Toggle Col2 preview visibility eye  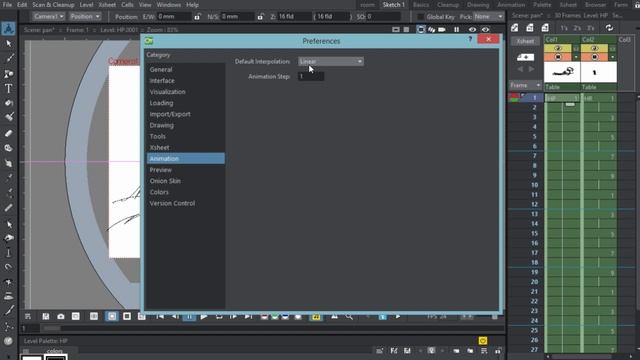pos(594,48)
